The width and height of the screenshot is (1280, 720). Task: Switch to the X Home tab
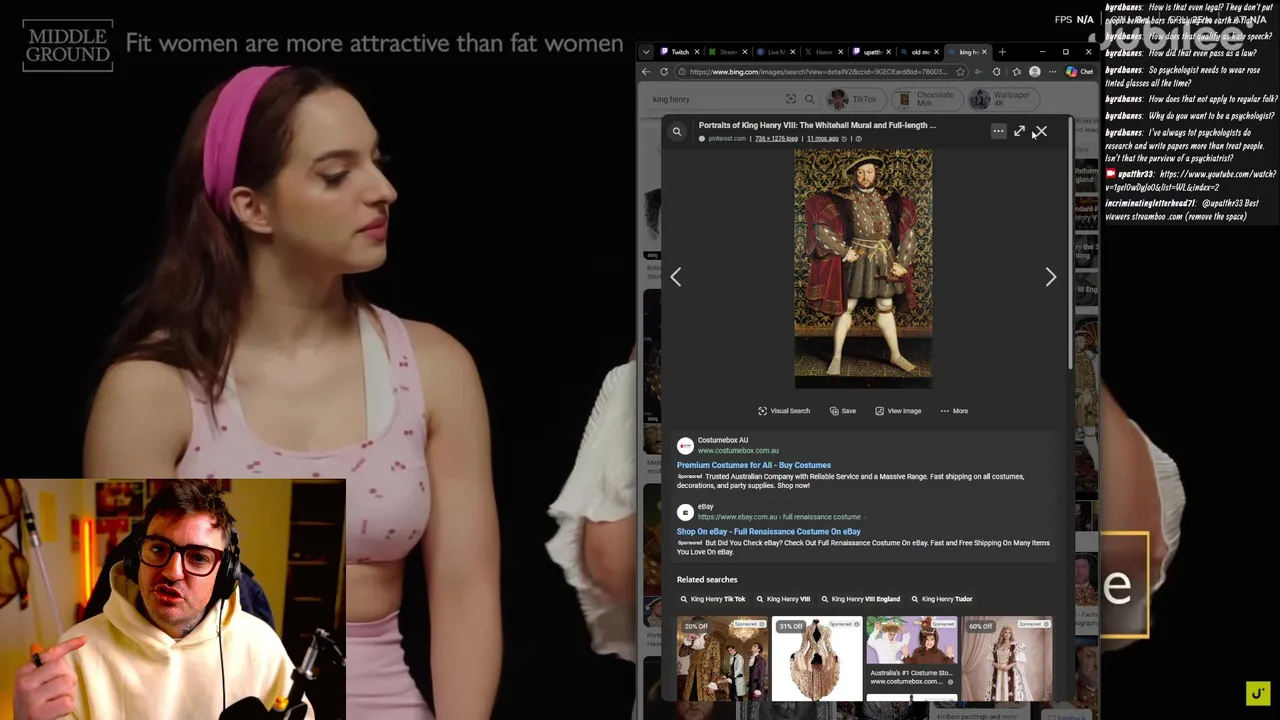[x=823, y=52]
